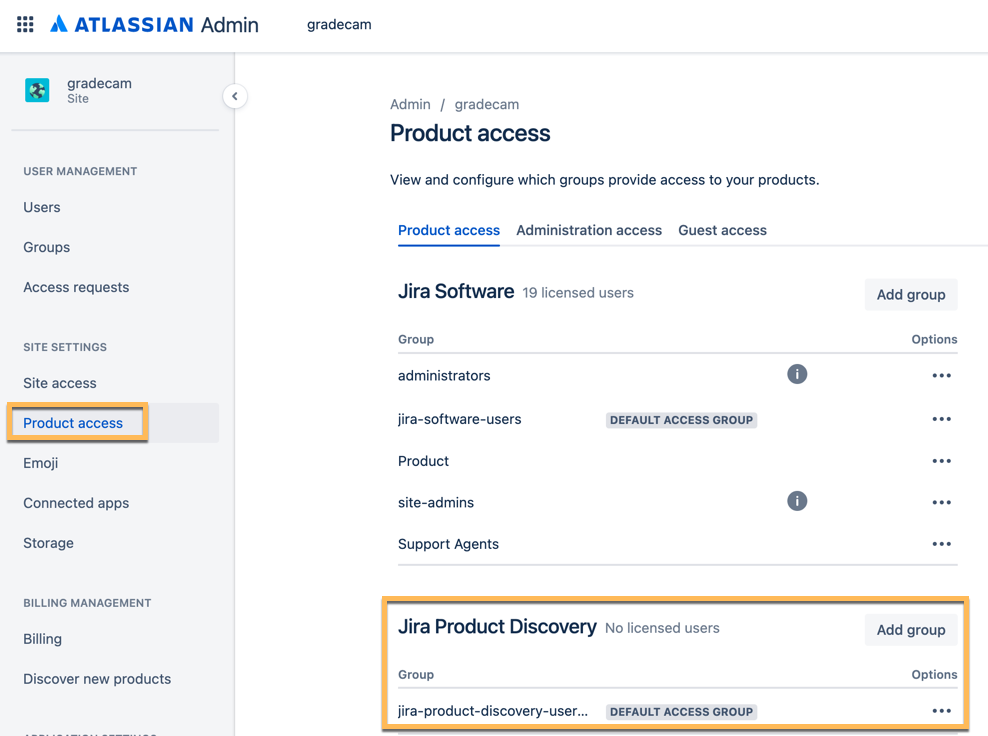
Task: Click the gradecam site avatar
Action: tap(37, 90)
